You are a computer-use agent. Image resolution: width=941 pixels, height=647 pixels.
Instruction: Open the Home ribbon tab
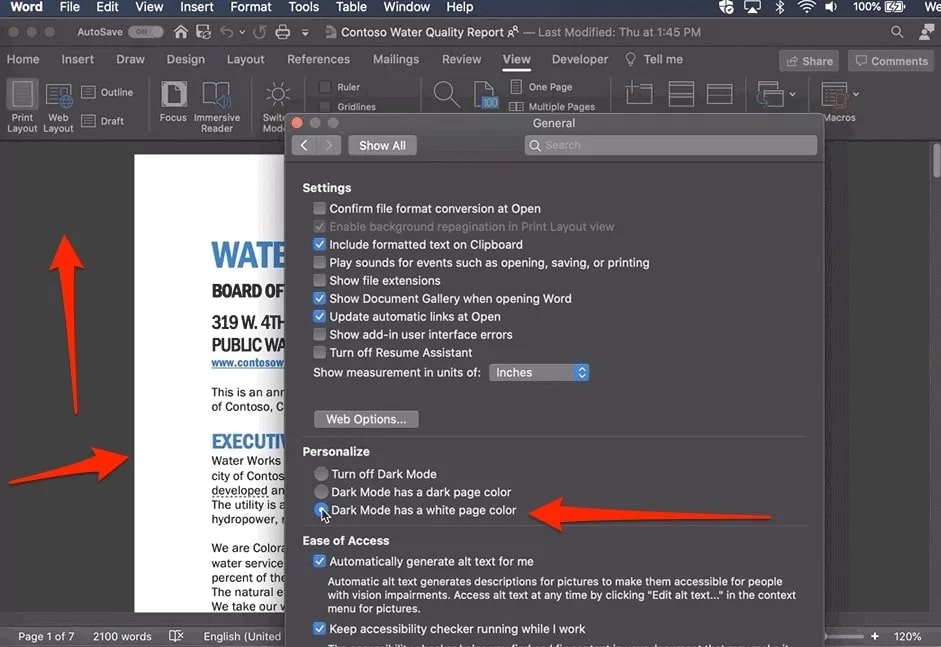click(23, 59)
